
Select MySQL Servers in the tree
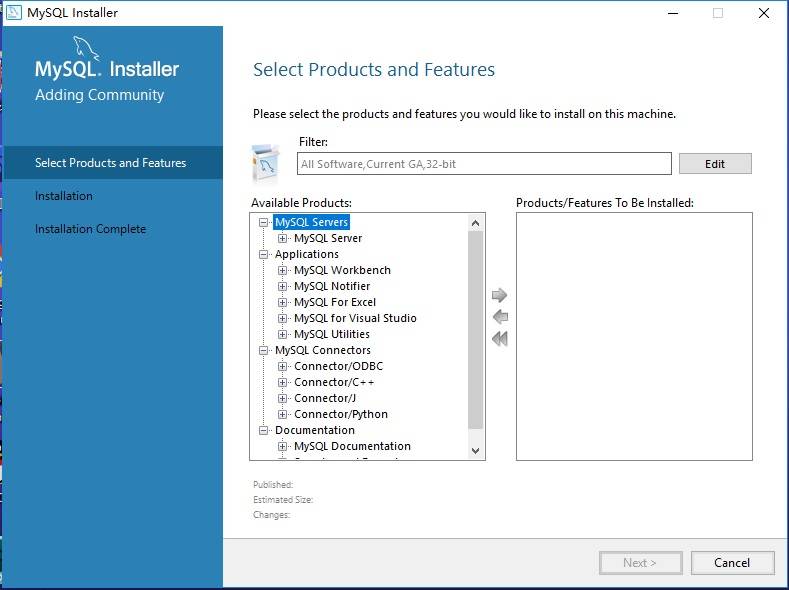pos(311,222)
